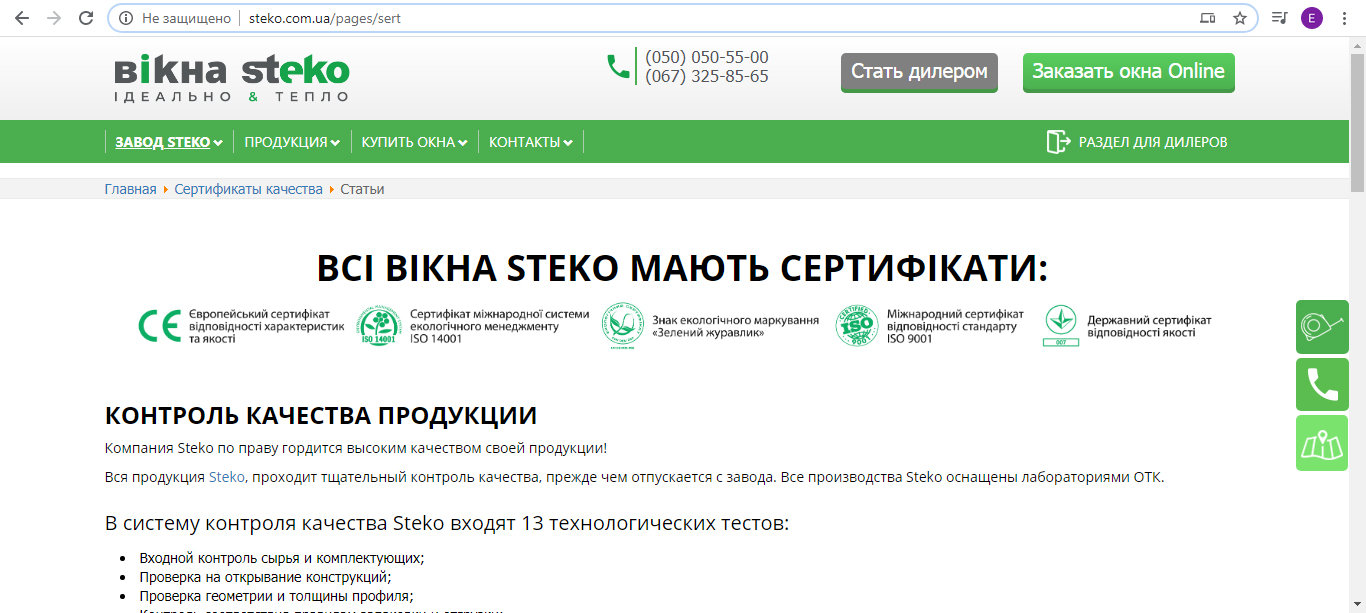Open the КОНТАКТЫ menu item
The width and height of the screenshot is (1366, 613).
click(530, 142)
